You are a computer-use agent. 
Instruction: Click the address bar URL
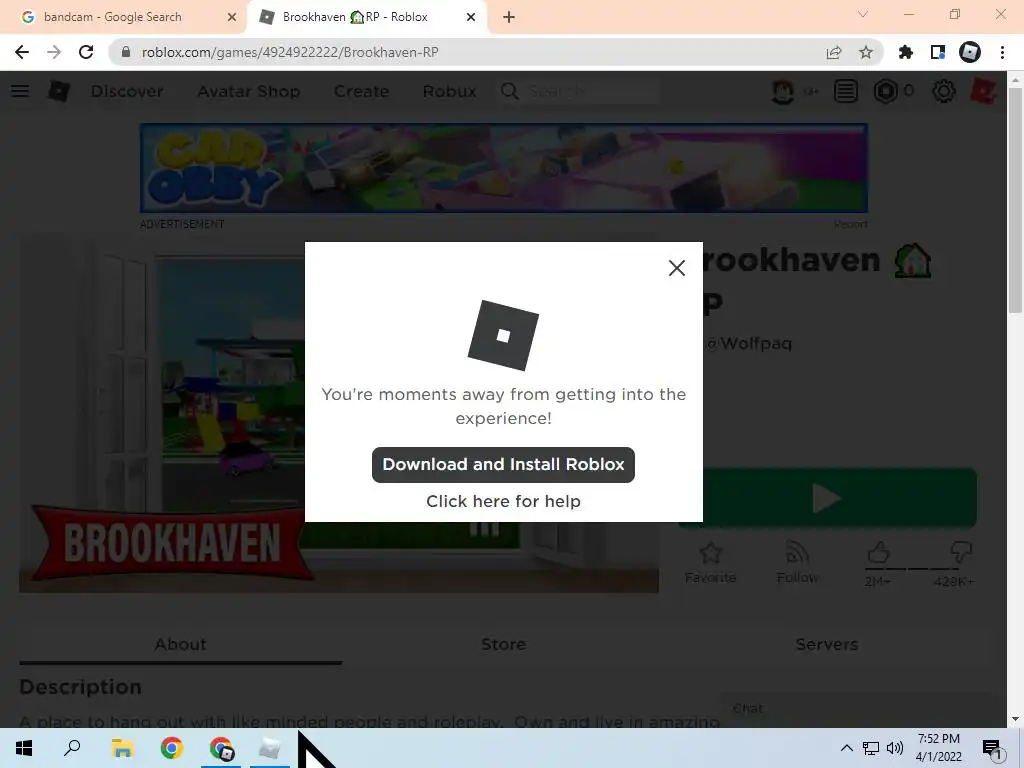pos(290,52)
